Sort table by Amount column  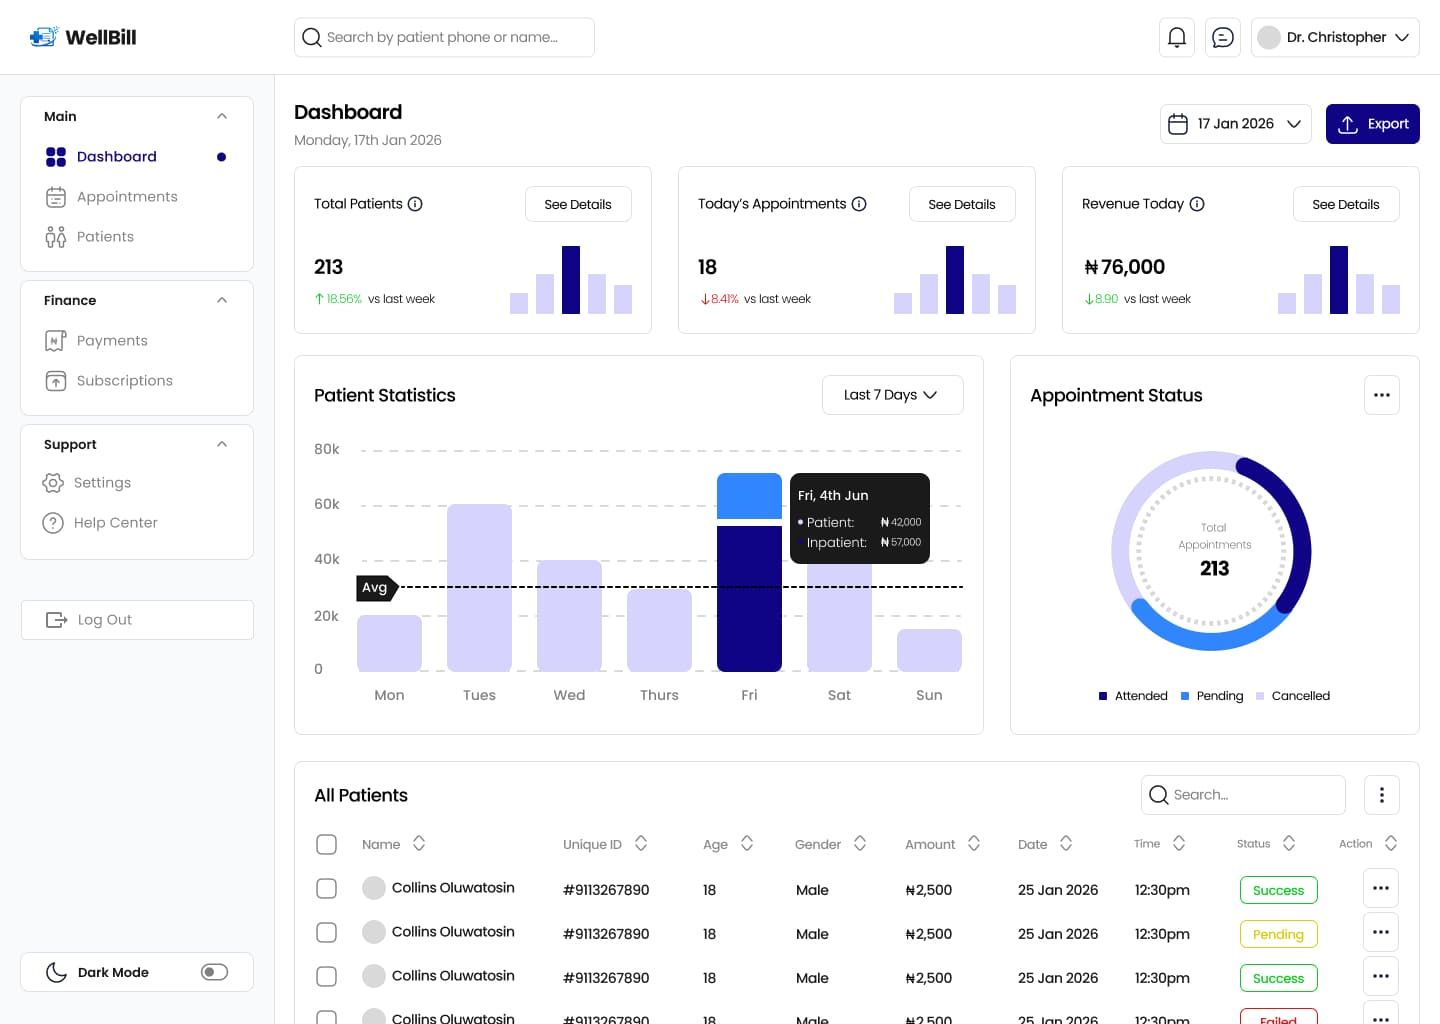coord(974,843)
